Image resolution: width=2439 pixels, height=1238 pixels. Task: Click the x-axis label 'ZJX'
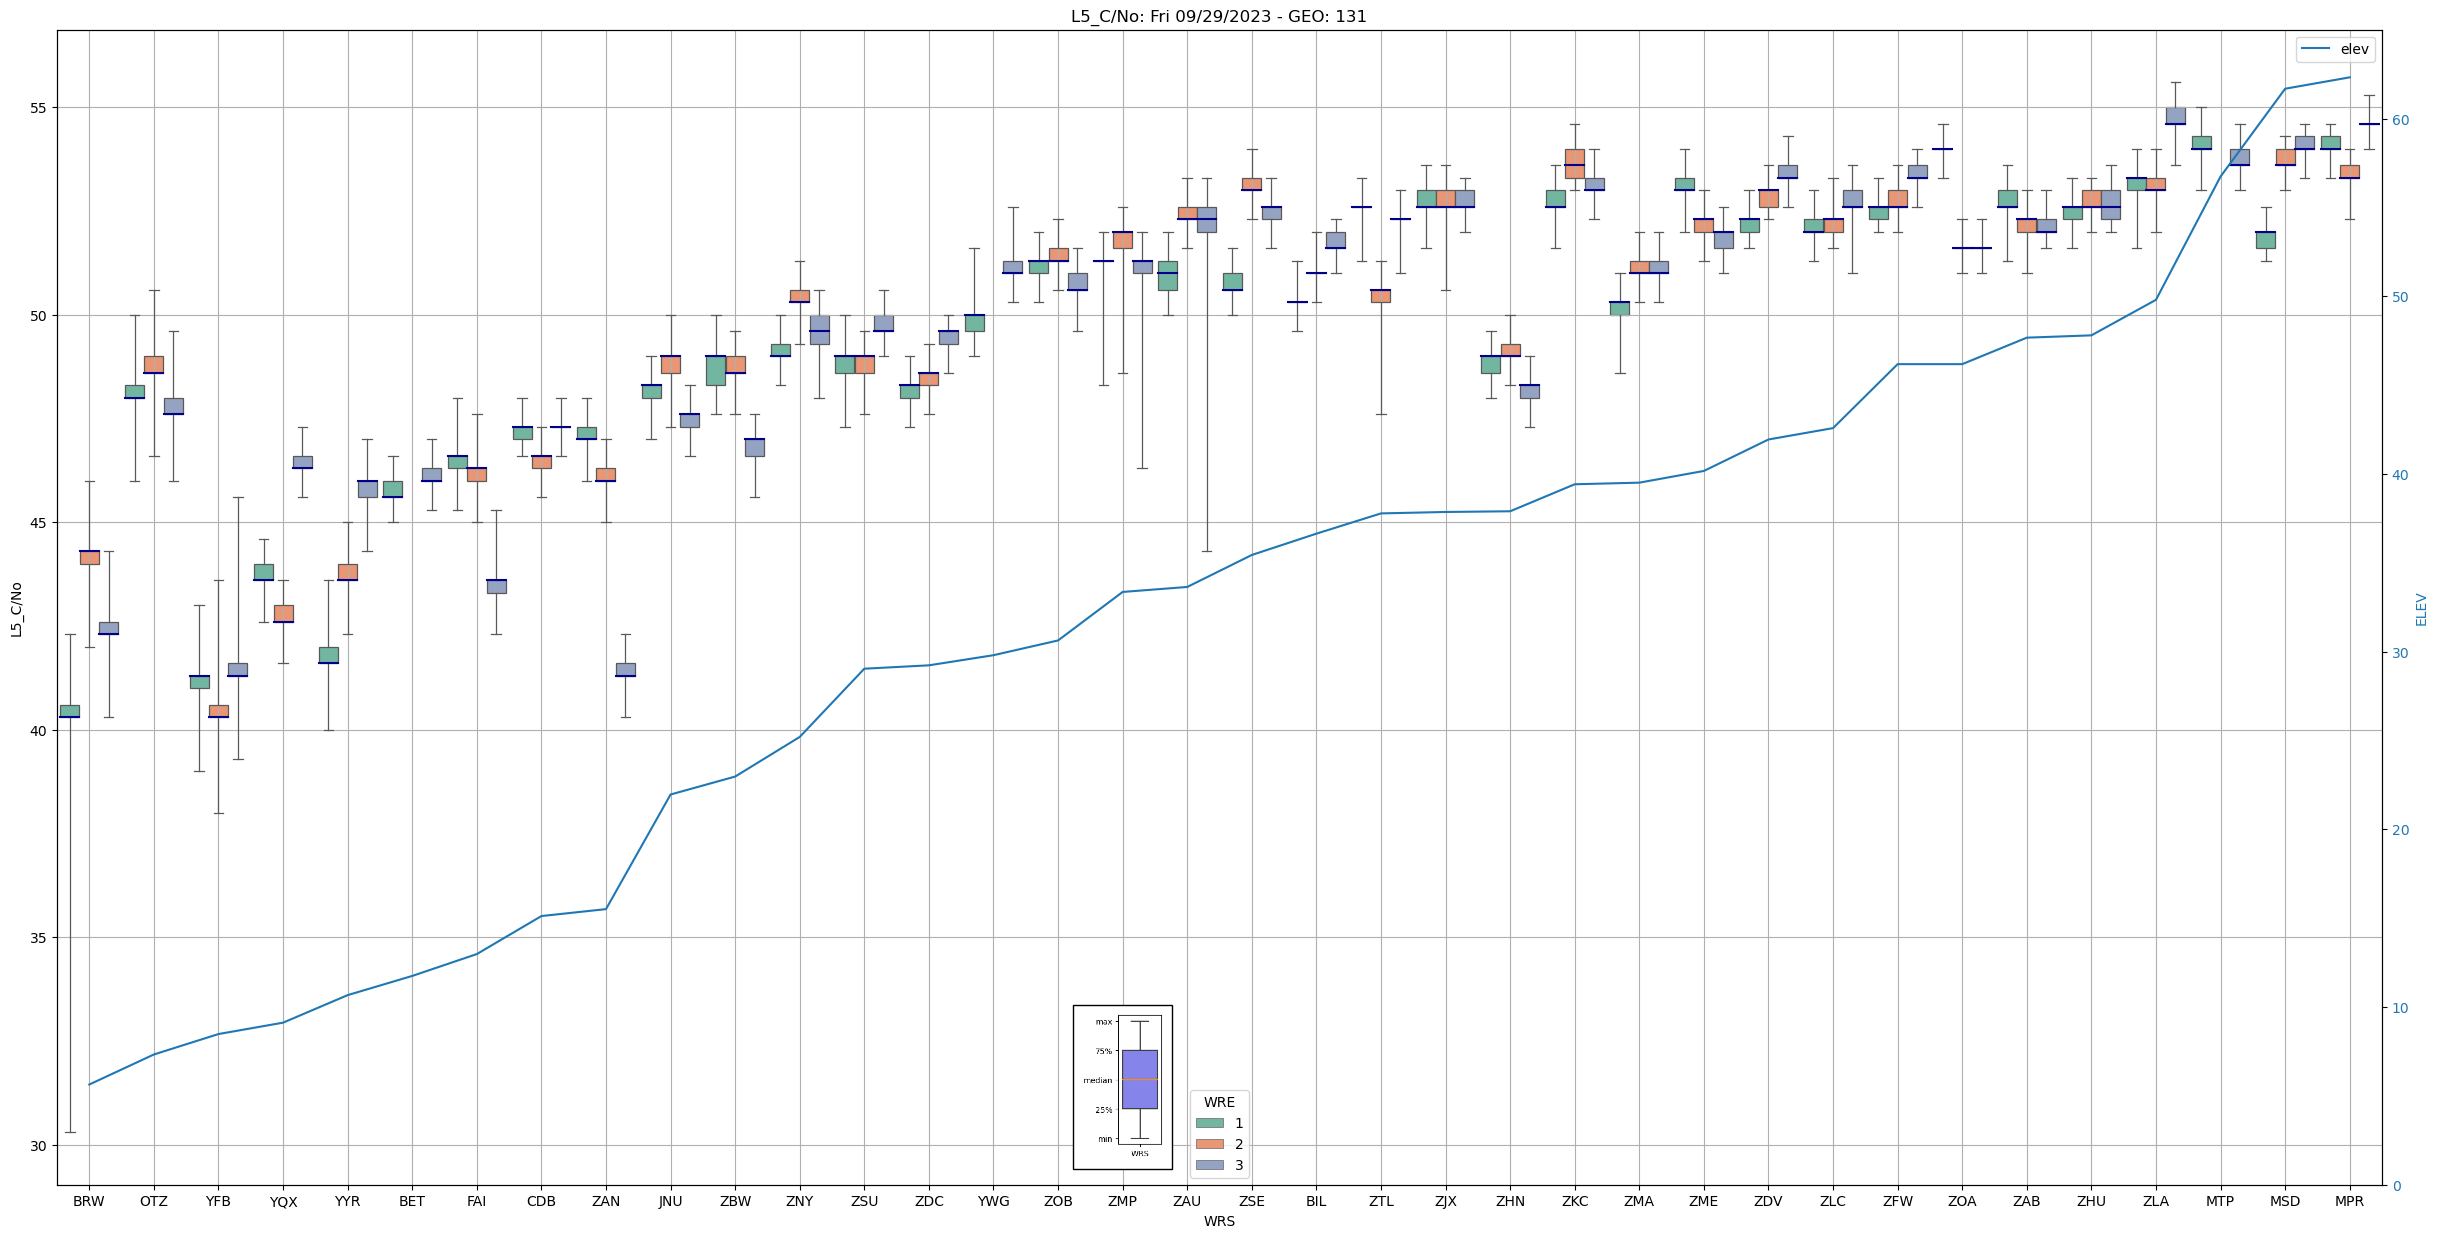coord(1445,1201)
